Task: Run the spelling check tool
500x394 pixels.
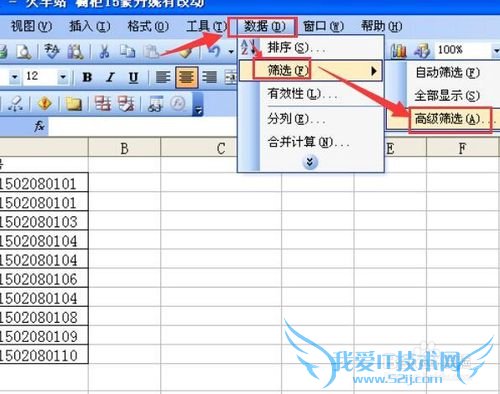Action: [x=52, y=52]
